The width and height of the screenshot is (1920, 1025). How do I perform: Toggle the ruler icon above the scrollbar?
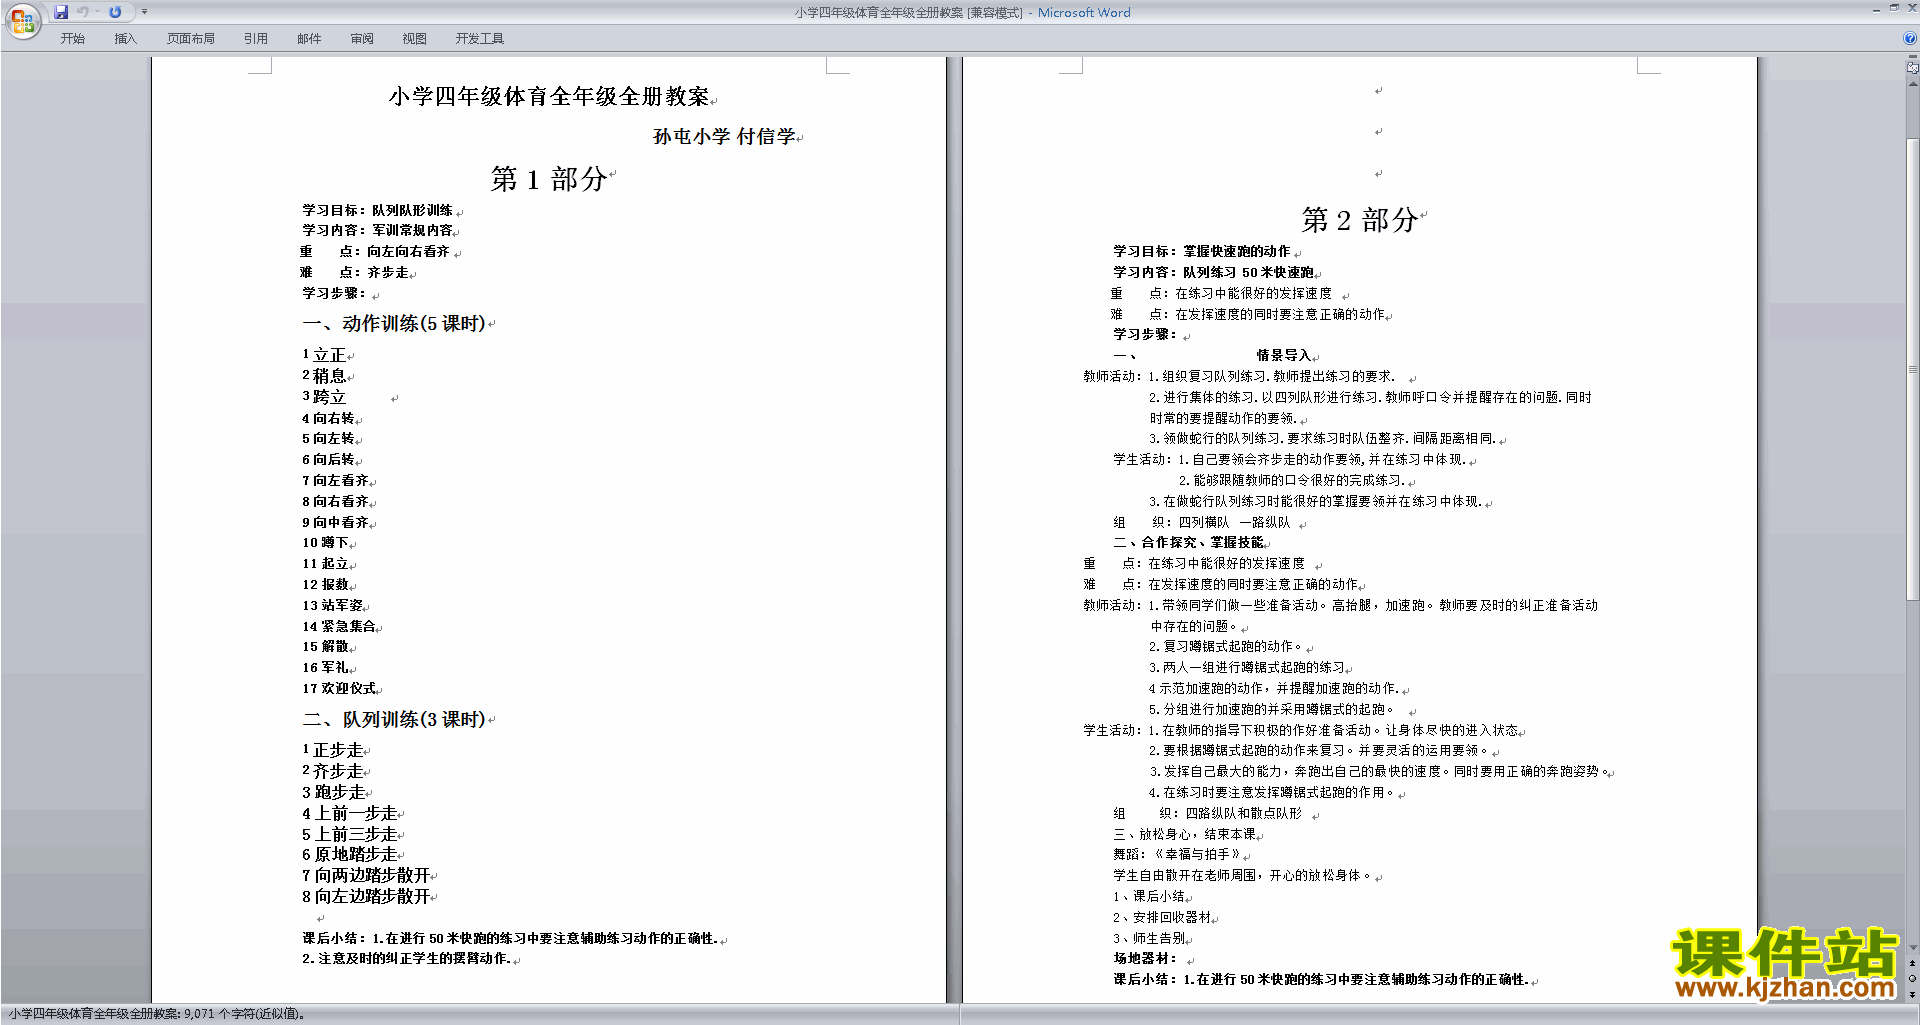[x=1912, y=67]
